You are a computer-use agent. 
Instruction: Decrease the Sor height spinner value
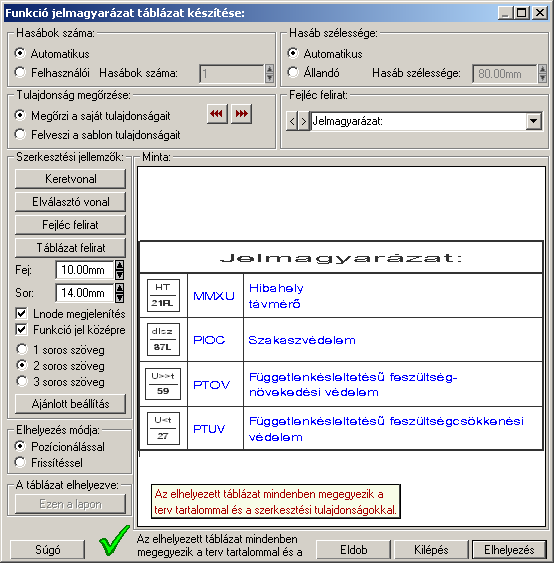click(x=120, y=298)
